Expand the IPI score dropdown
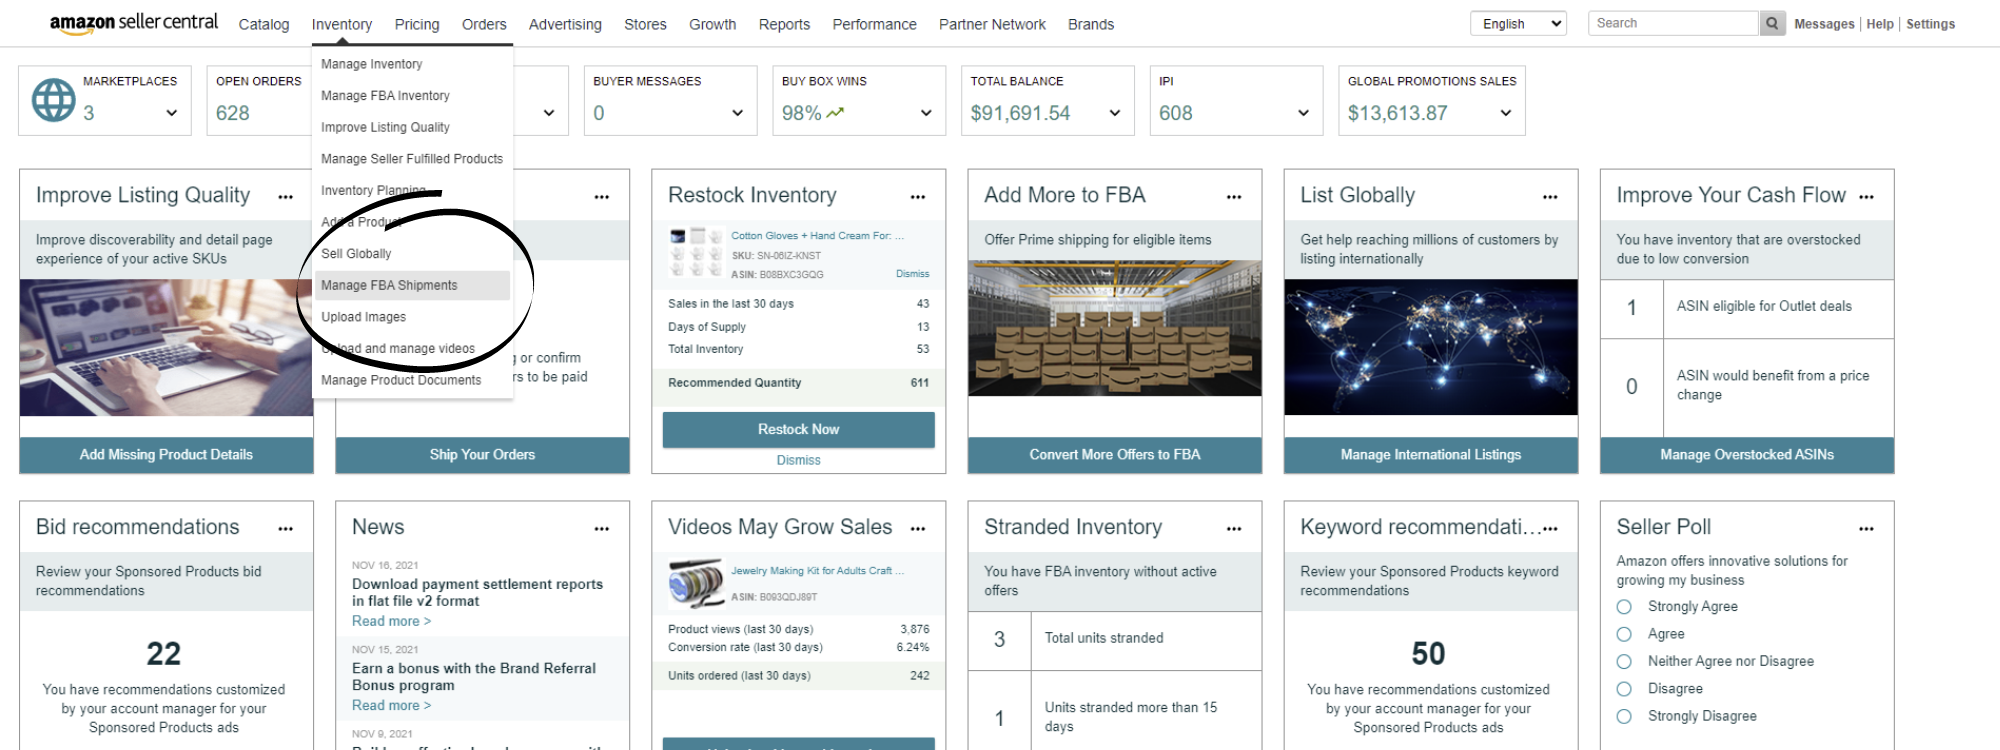 pos(1303,113)
